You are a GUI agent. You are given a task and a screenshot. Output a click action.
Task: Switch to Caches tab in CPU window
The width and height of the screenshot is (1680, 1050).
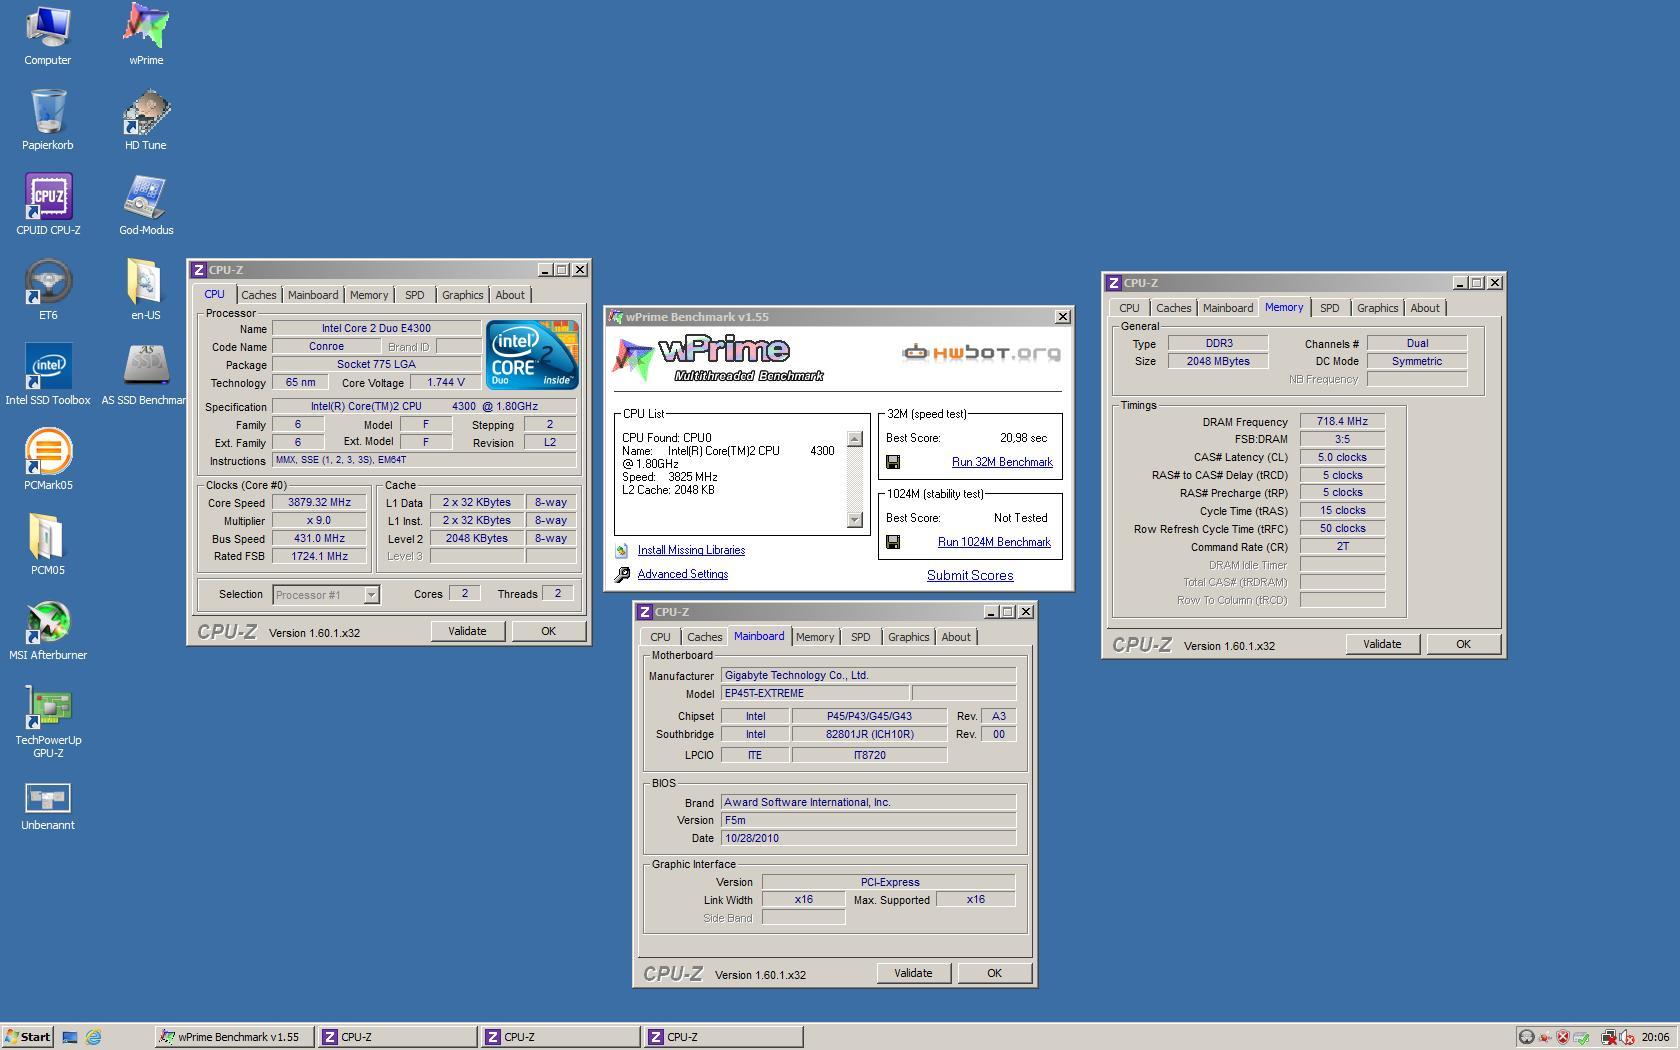click(258, 295)
